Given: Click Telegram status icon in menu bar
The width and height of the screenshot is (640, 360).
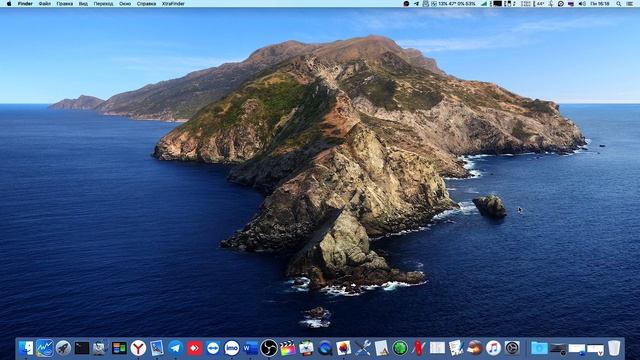Looking at the screenshot, I should pyautogui.click(x=416, y=4).
